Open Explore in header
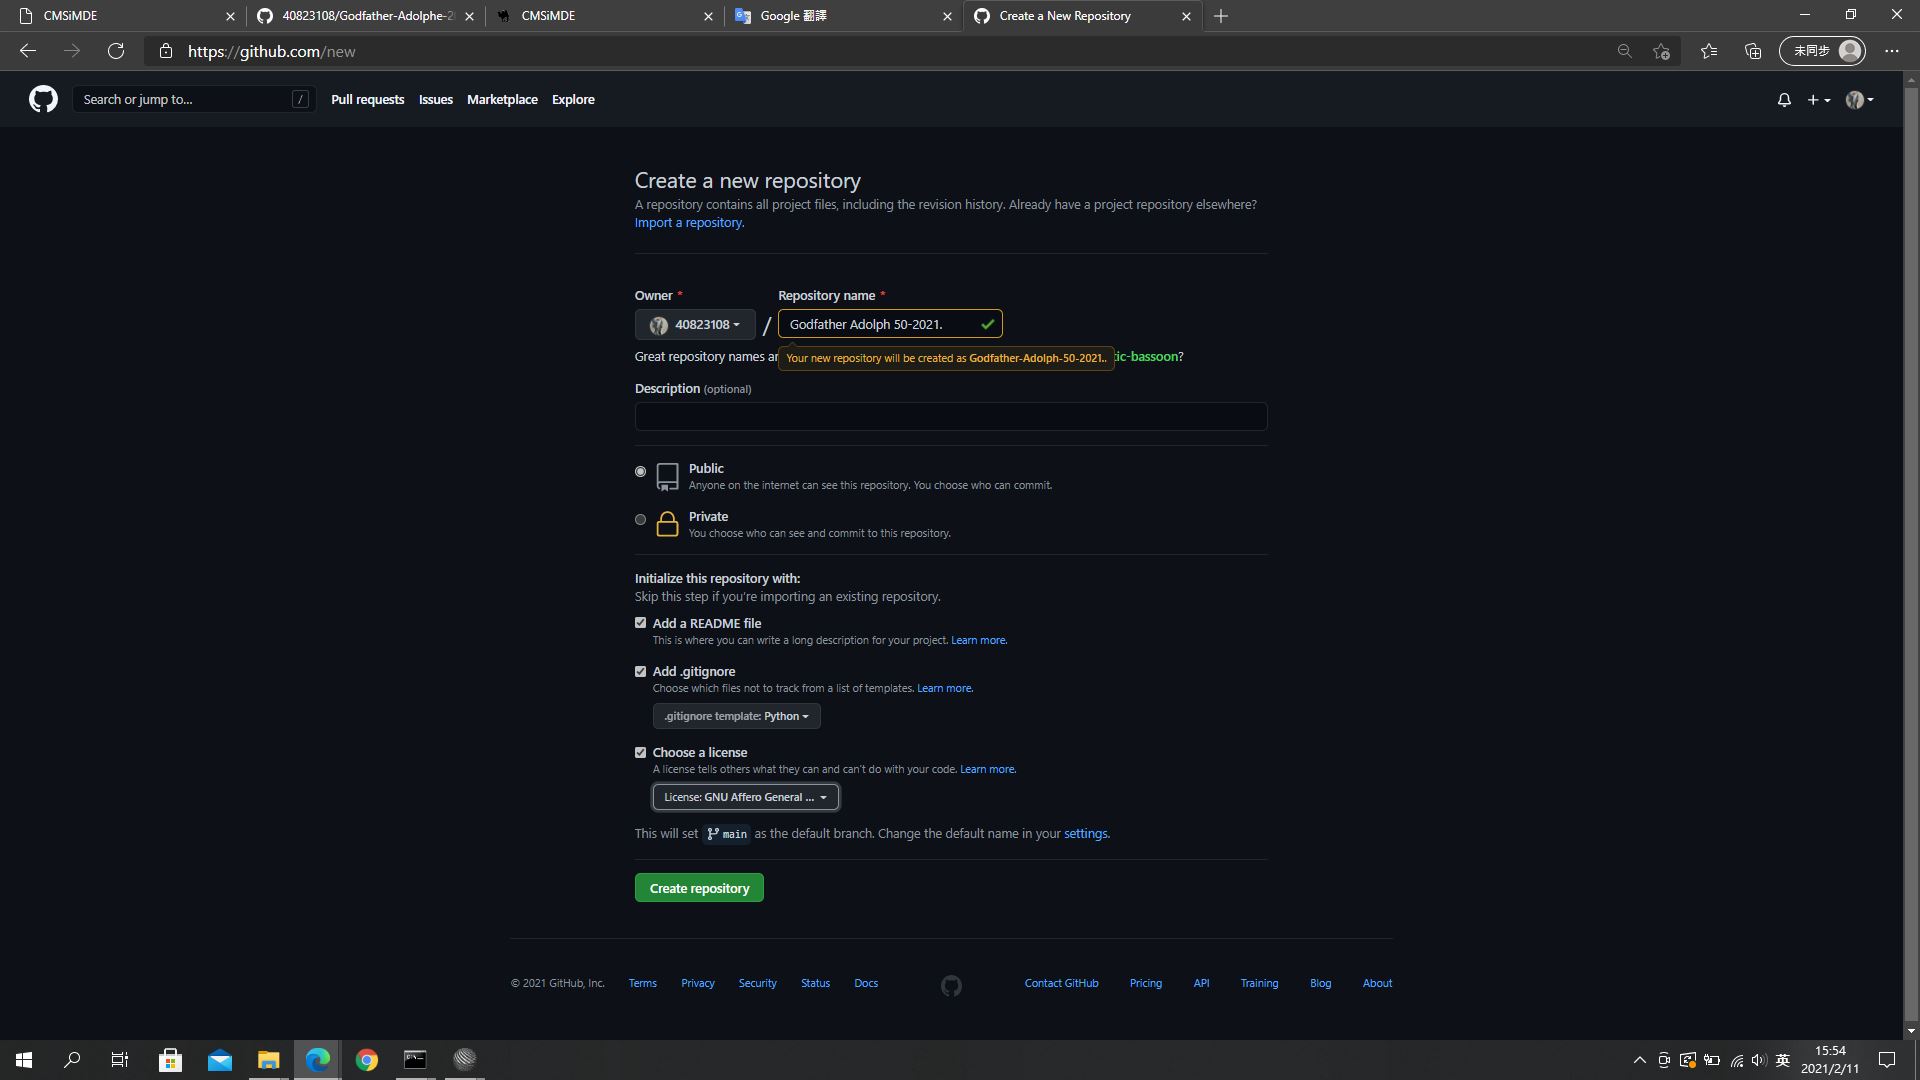This screenshot has width=1920, height=1080. pos(573,100)
